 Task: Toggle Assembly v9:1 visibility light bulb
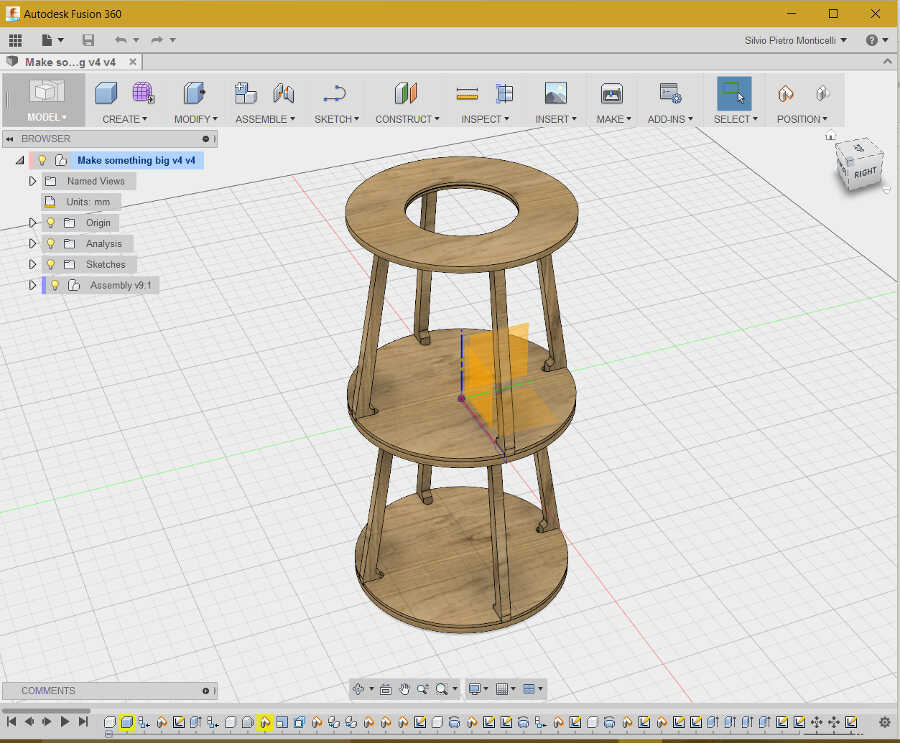pyautogui.click(x=55, y=285)
